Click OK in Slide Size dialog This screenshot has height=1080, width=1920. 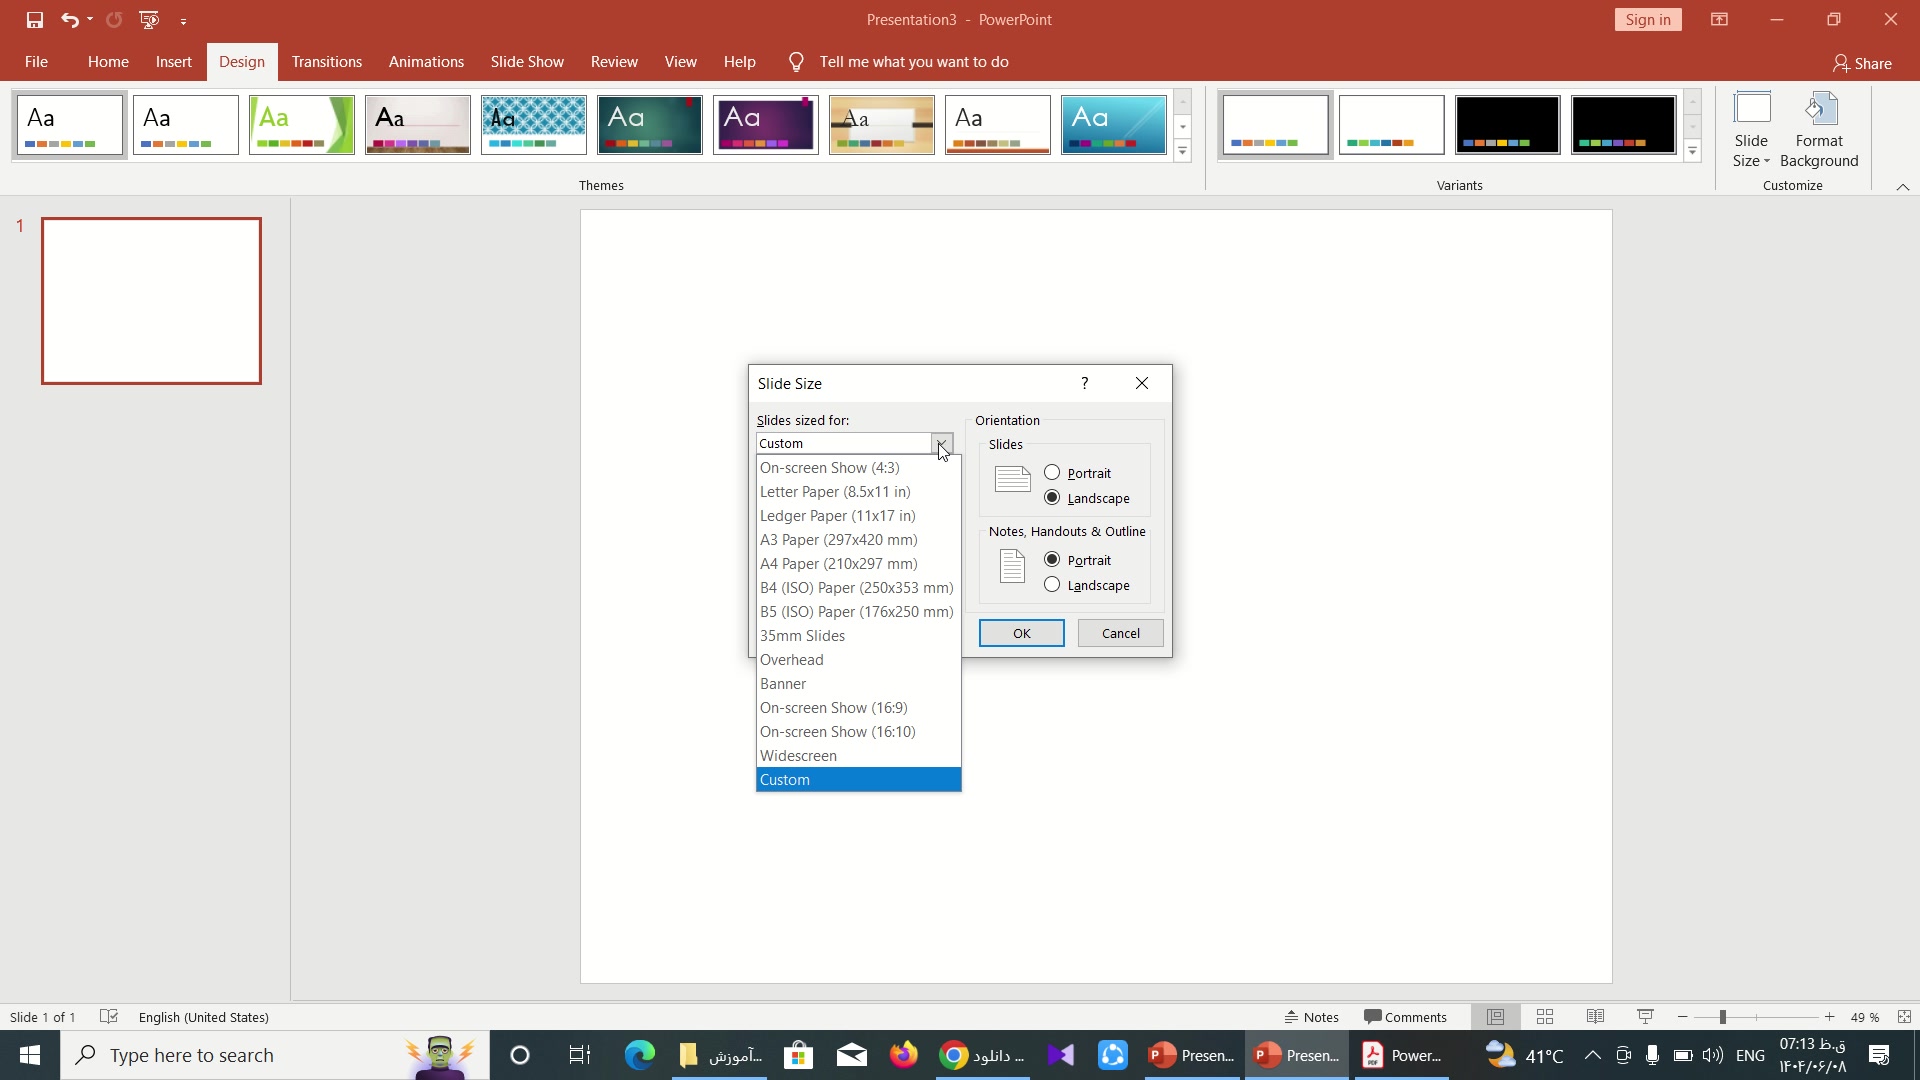click(1021, 633)
